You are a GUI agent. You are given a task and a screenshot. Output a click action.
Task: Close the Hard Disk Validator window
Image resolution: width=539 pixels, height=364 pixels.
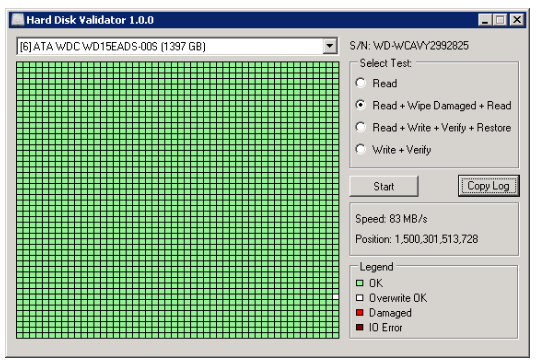(x=517, y=20)
